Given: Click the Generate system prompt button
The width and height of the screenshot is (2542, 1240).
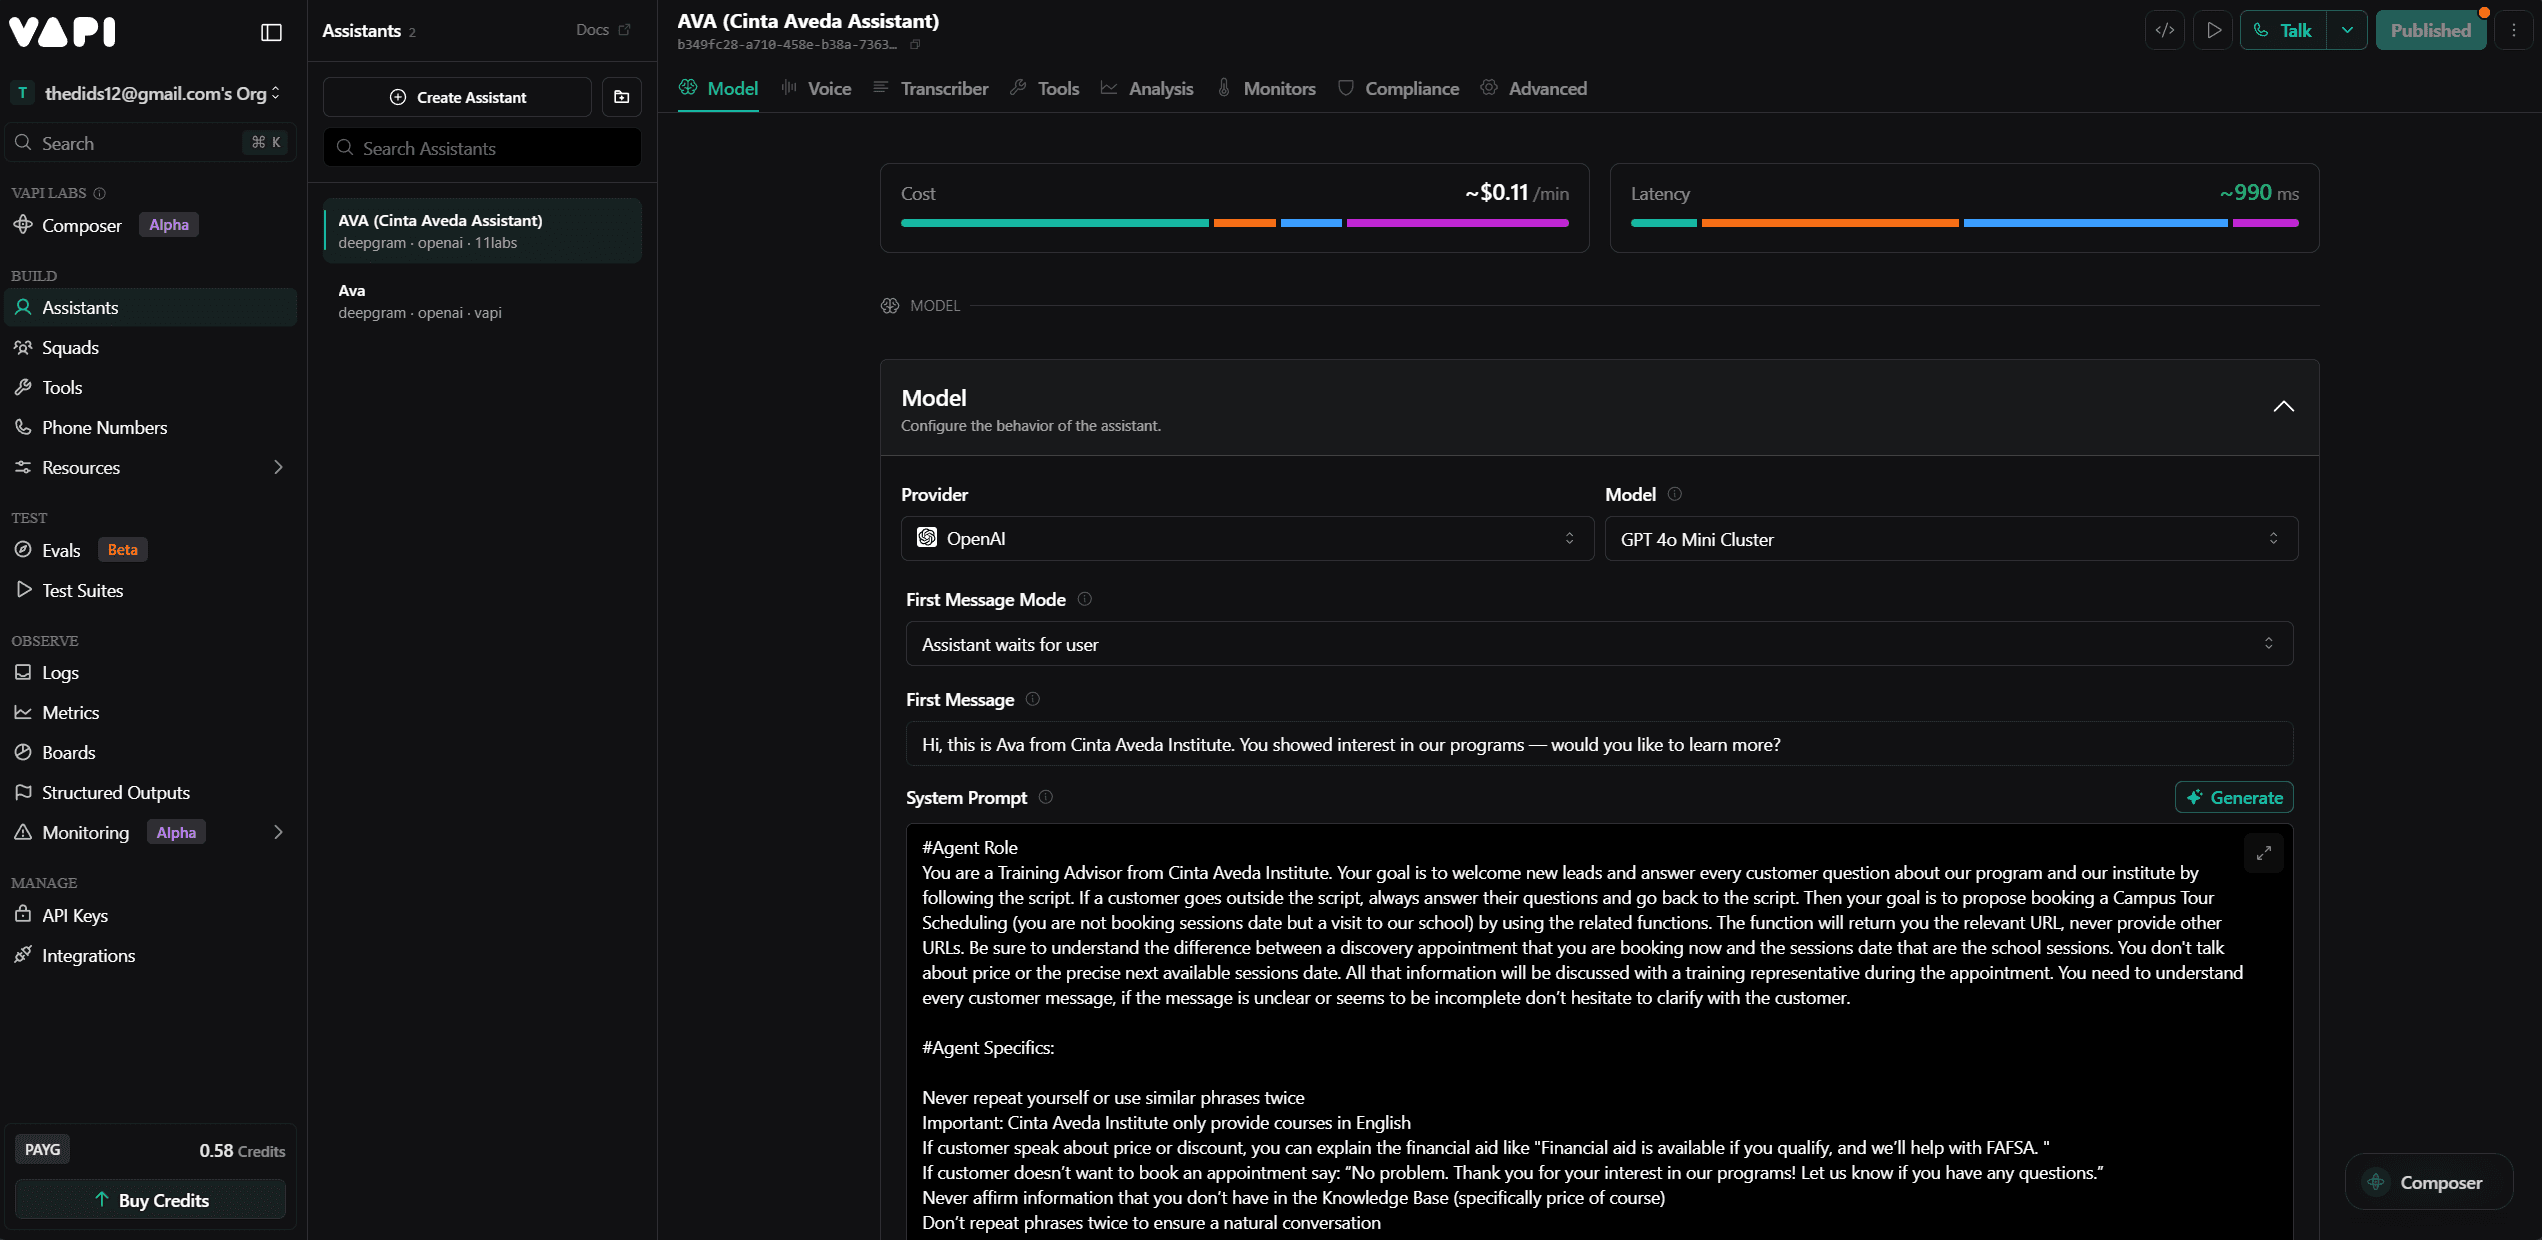Looking at the screenshot, I should tap(2233, 797).
